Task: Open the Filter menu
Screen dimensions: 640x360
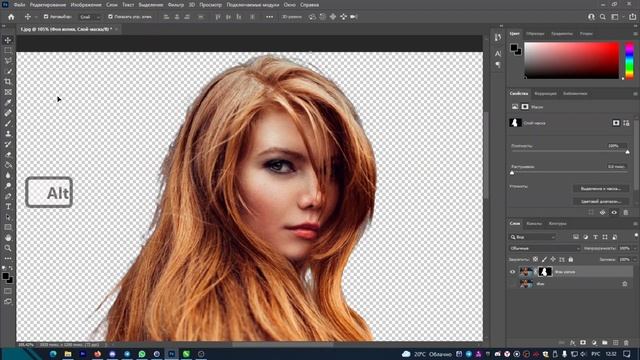Action: click(176, 5)
